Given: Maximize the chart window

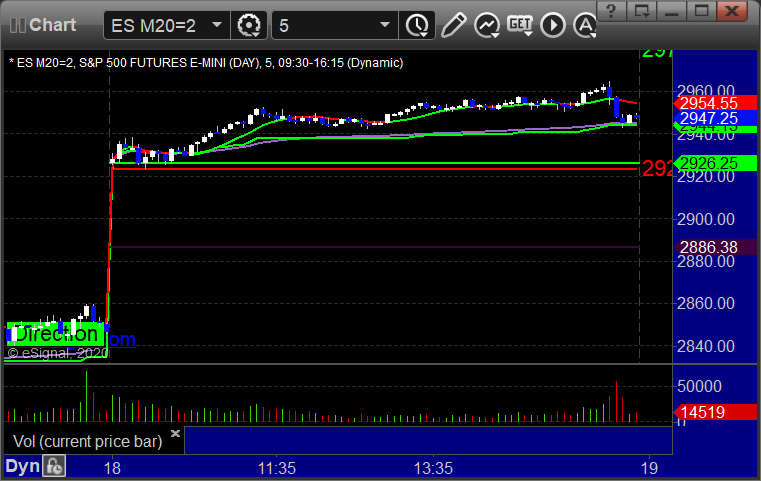Looking at the screenshot, I should point(701,11).
